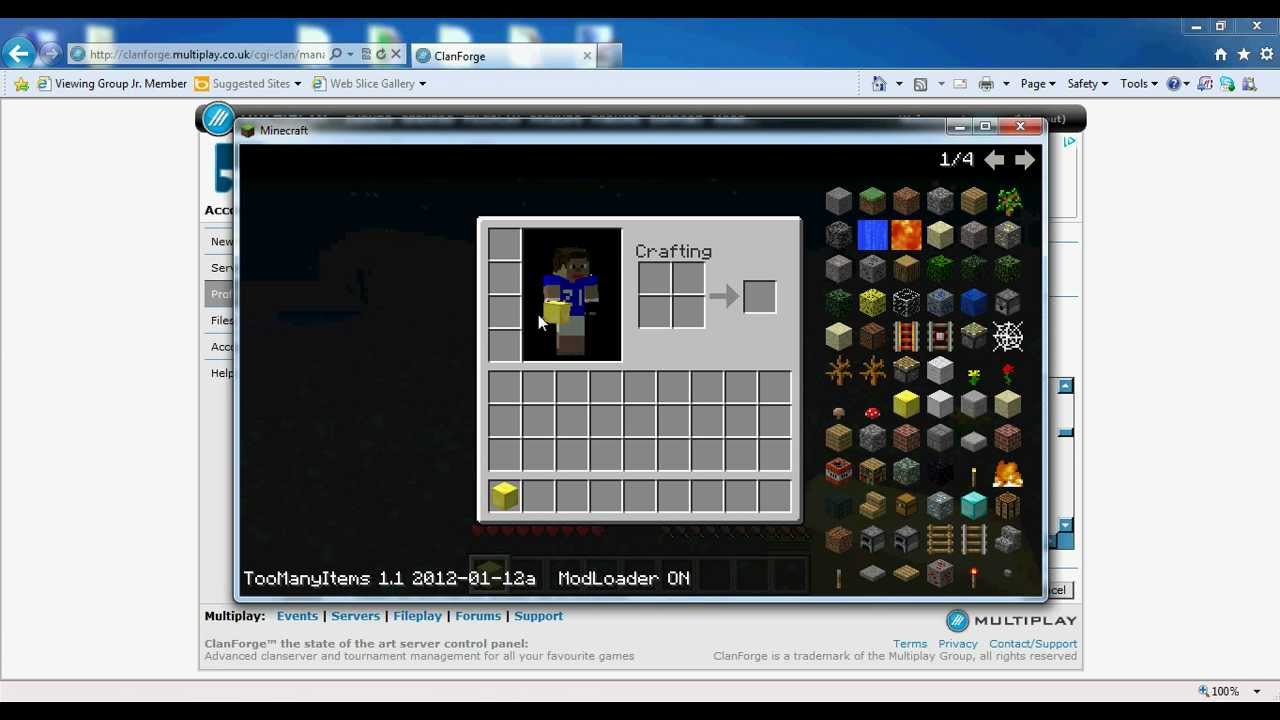Select the water block in item panel
Screen dimensions: 1280x720
[x=872, y=235]
